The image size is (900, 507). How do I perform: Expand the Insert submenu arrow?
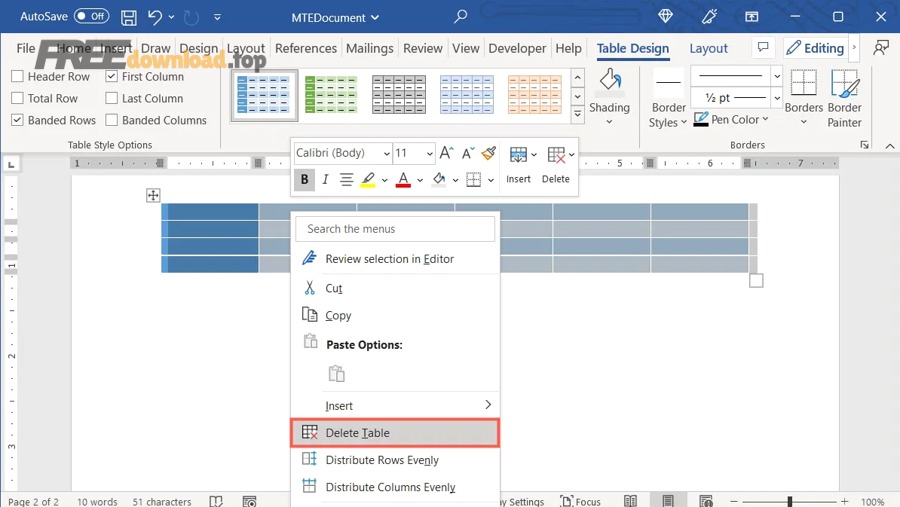click(488, 405)
